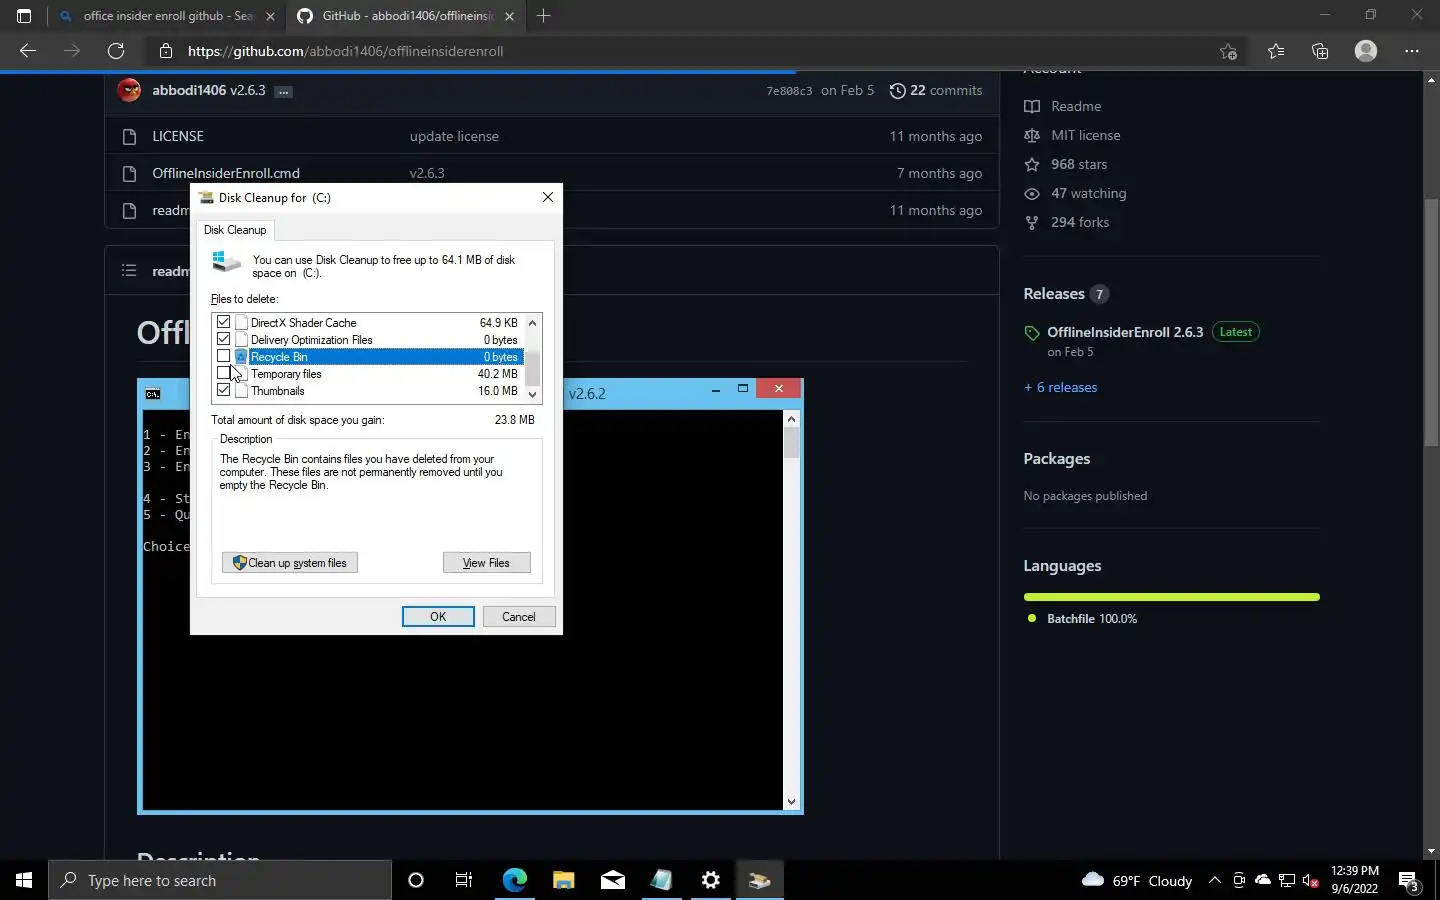This screenshot has width=1440, height=900.
Task: Open Task View icon
Action: tap(464, 880)
